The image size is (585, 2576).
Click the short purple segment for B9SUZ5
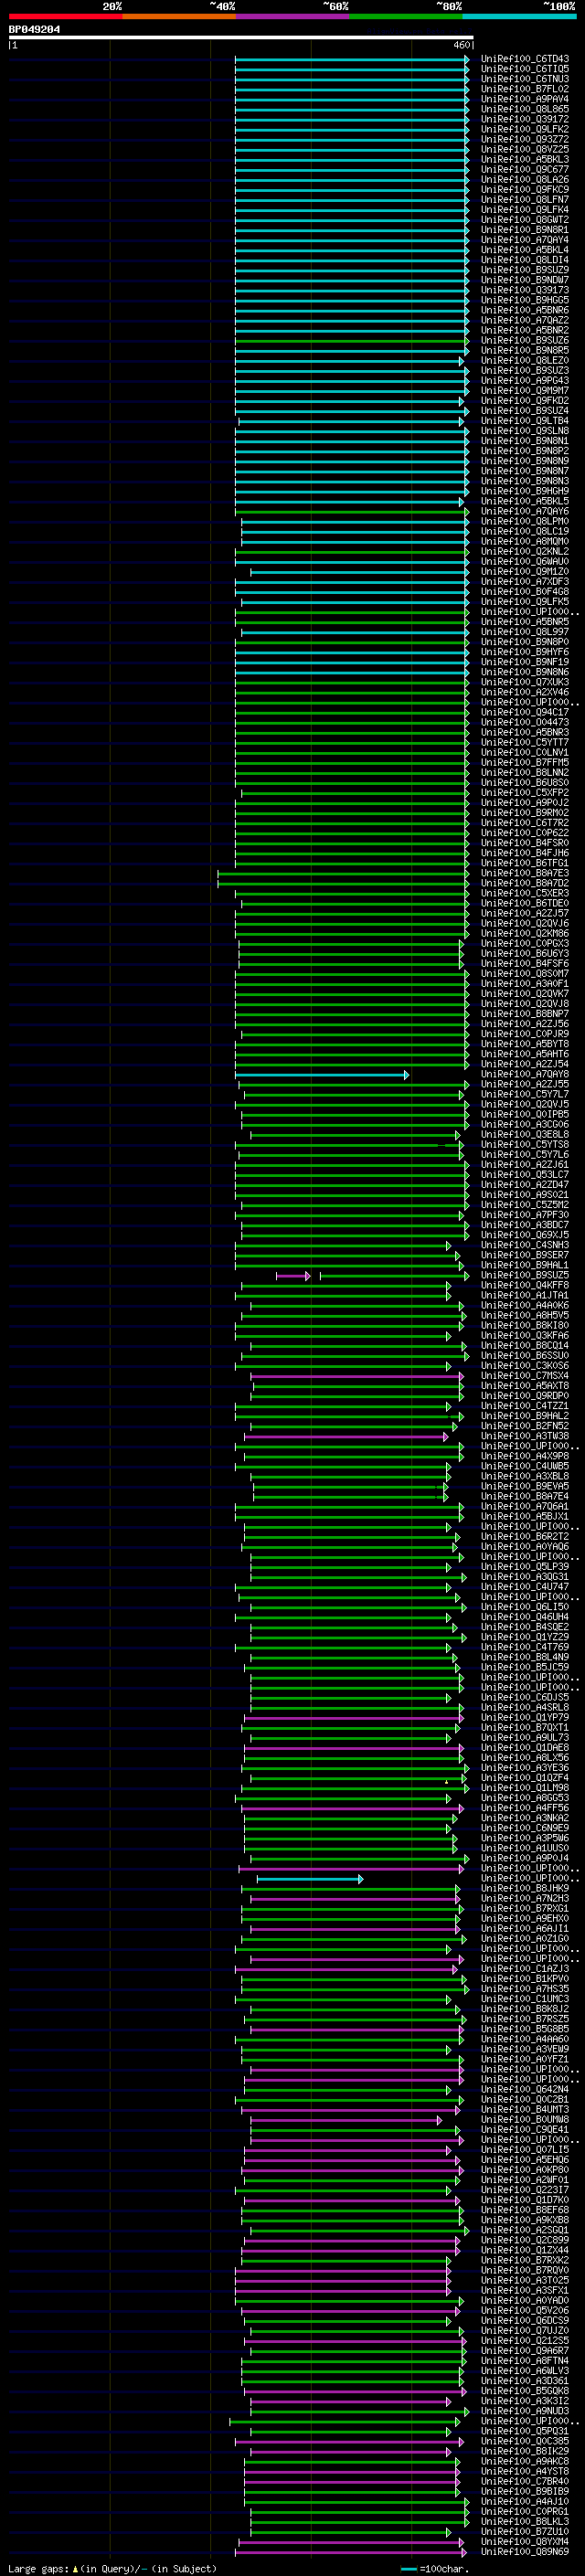tap(293, 1276)
